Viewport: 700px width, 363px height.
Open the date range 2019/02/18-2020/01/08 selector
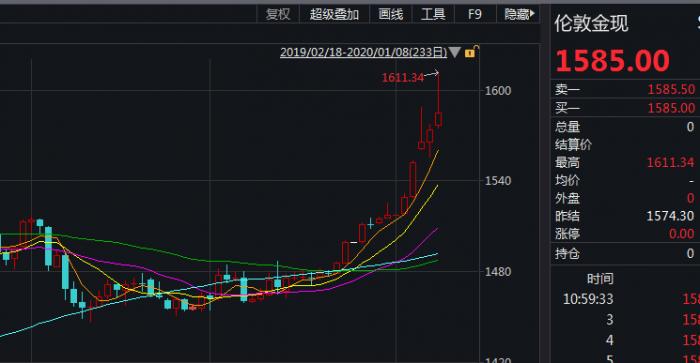(x=363, y=52)
